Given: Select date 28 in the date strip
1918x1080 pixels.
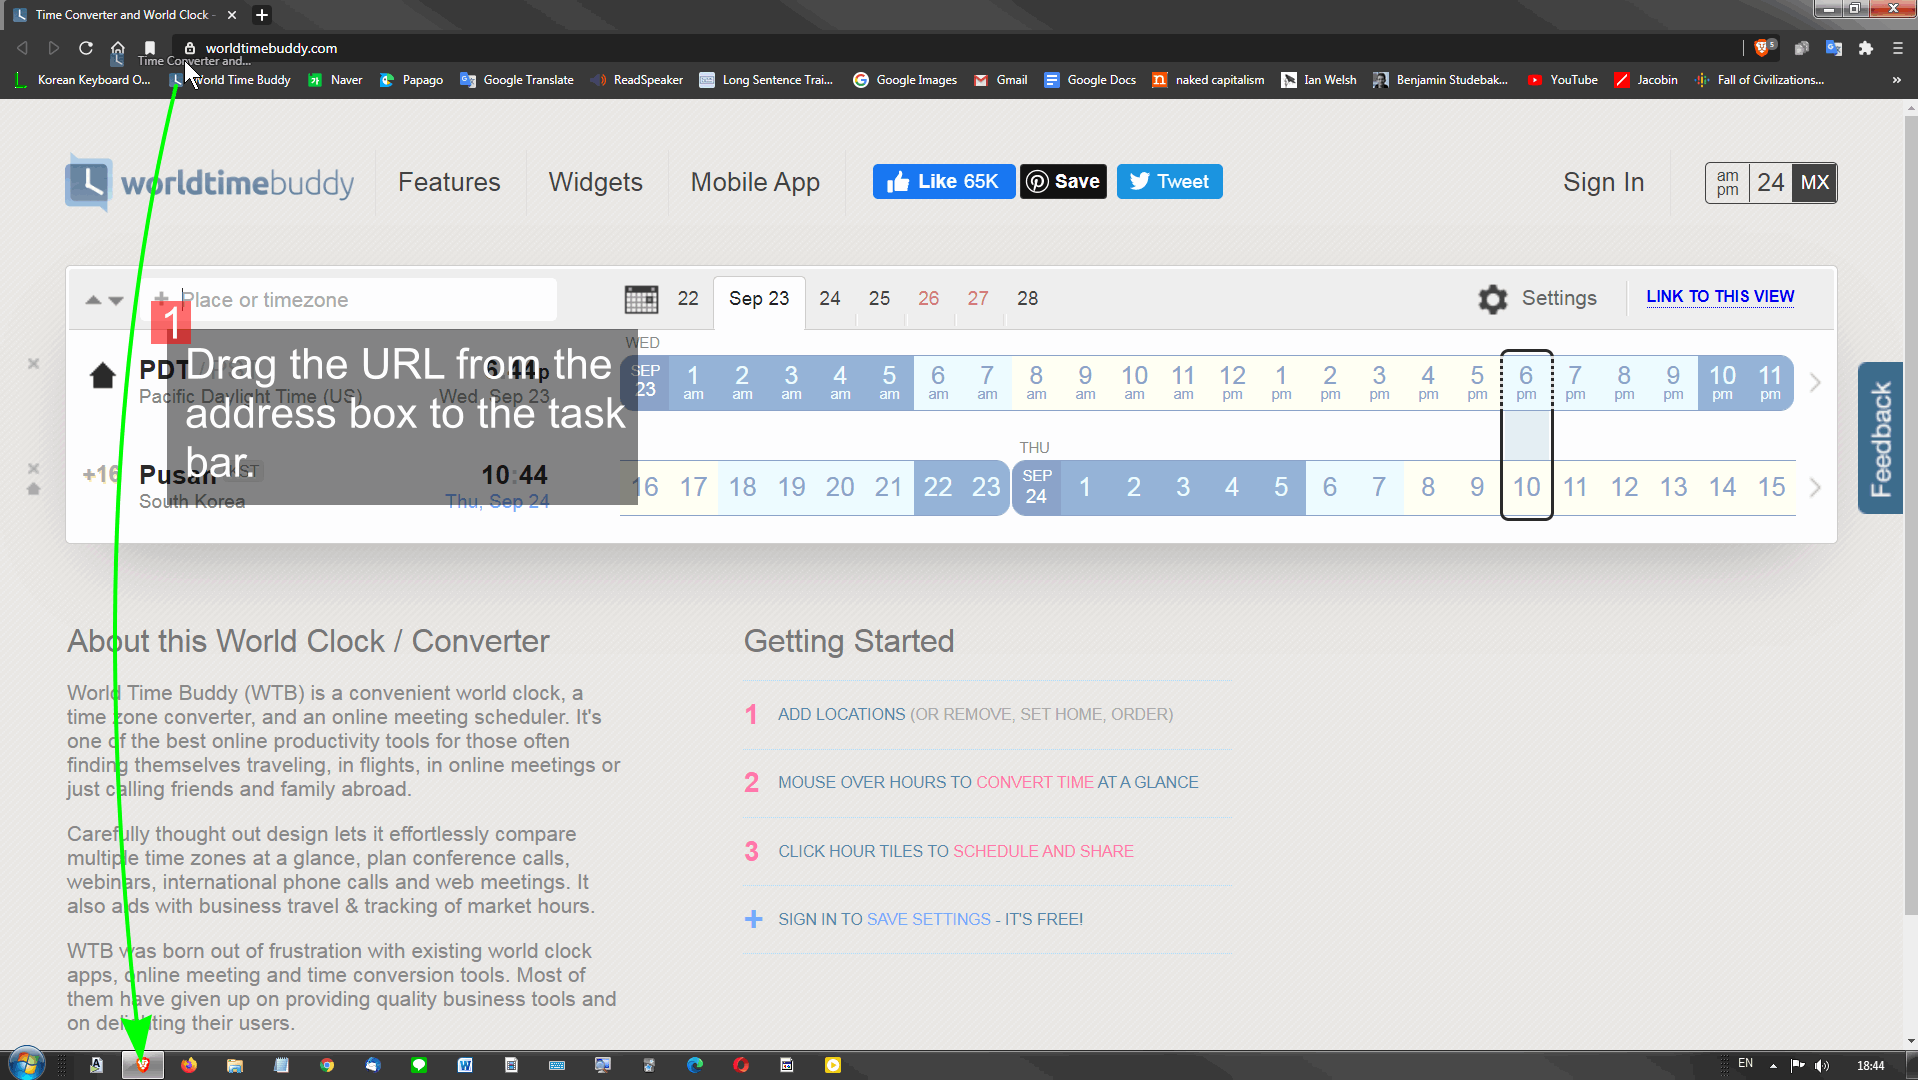Looking at the screenshot, I should [1028, 299].
